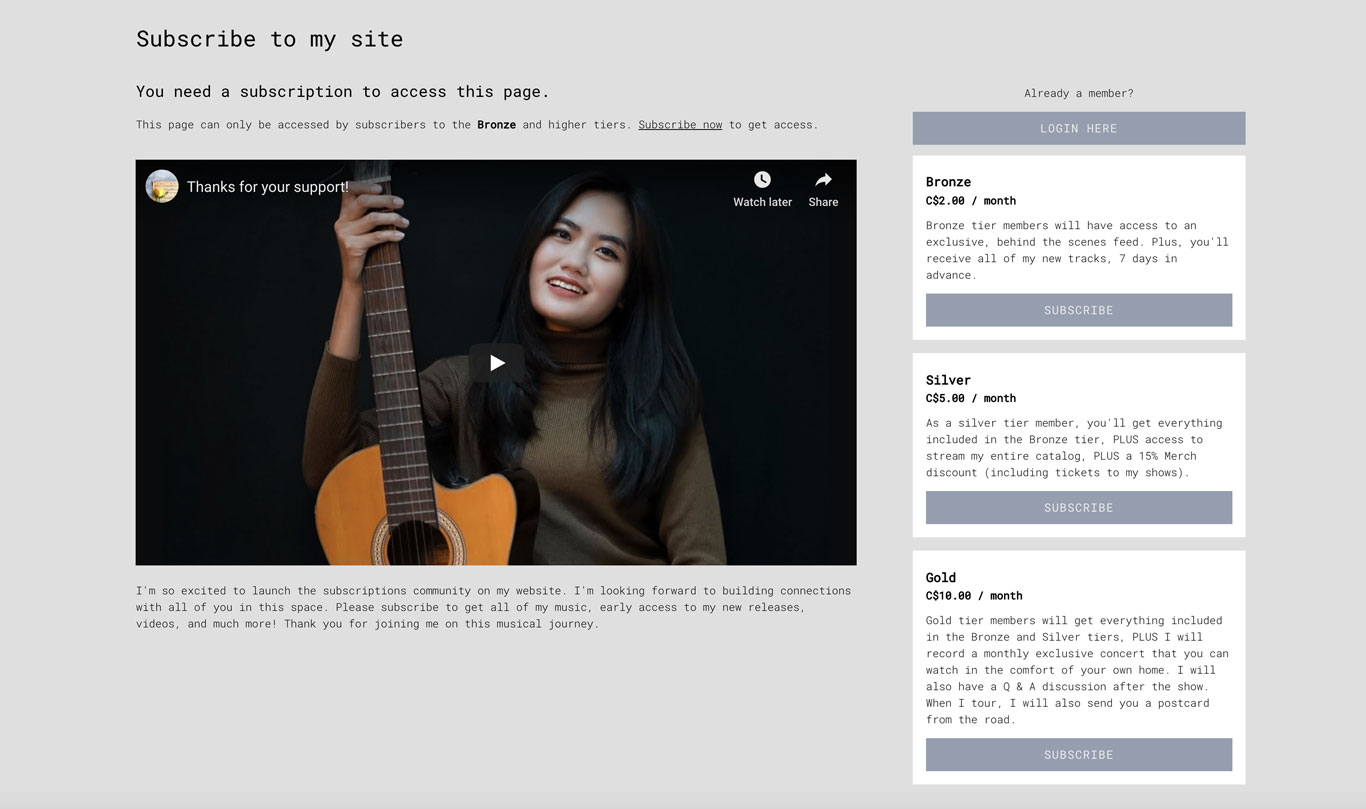Click the 'I'm so excited to launch' paragraph
The image size is (1366, 809).
click(494, 607)
